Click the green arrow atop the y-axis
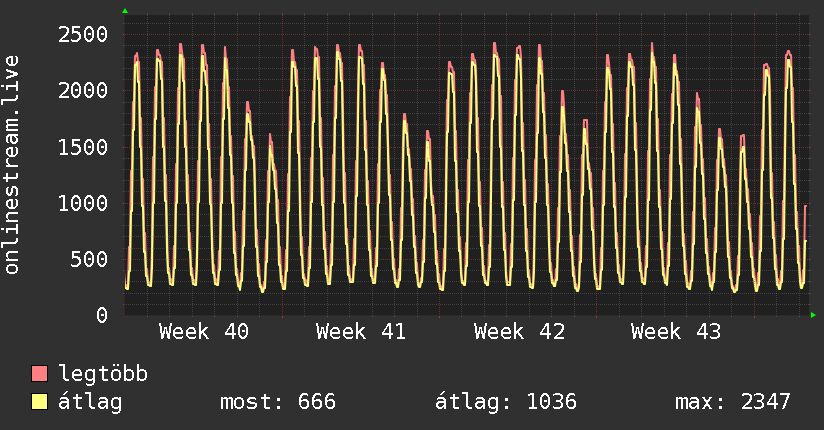 tap(125, 11)
